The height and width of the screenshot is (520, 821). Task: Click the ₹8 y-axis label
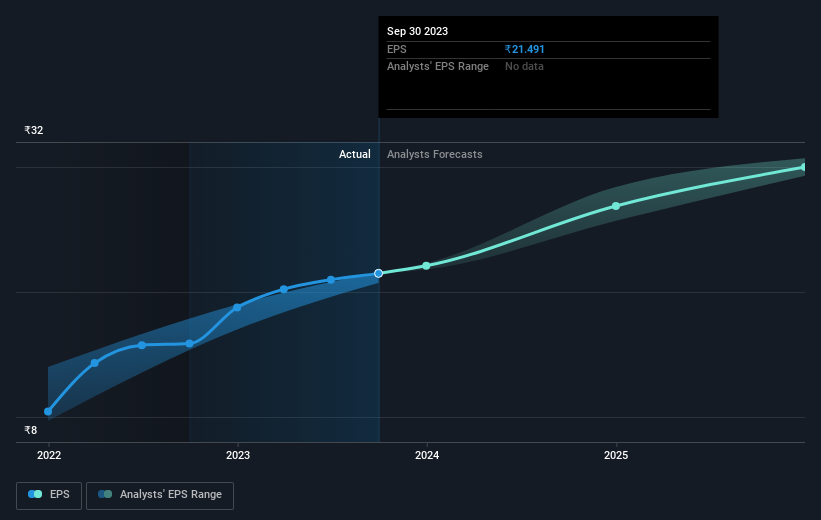pos(31,430)
